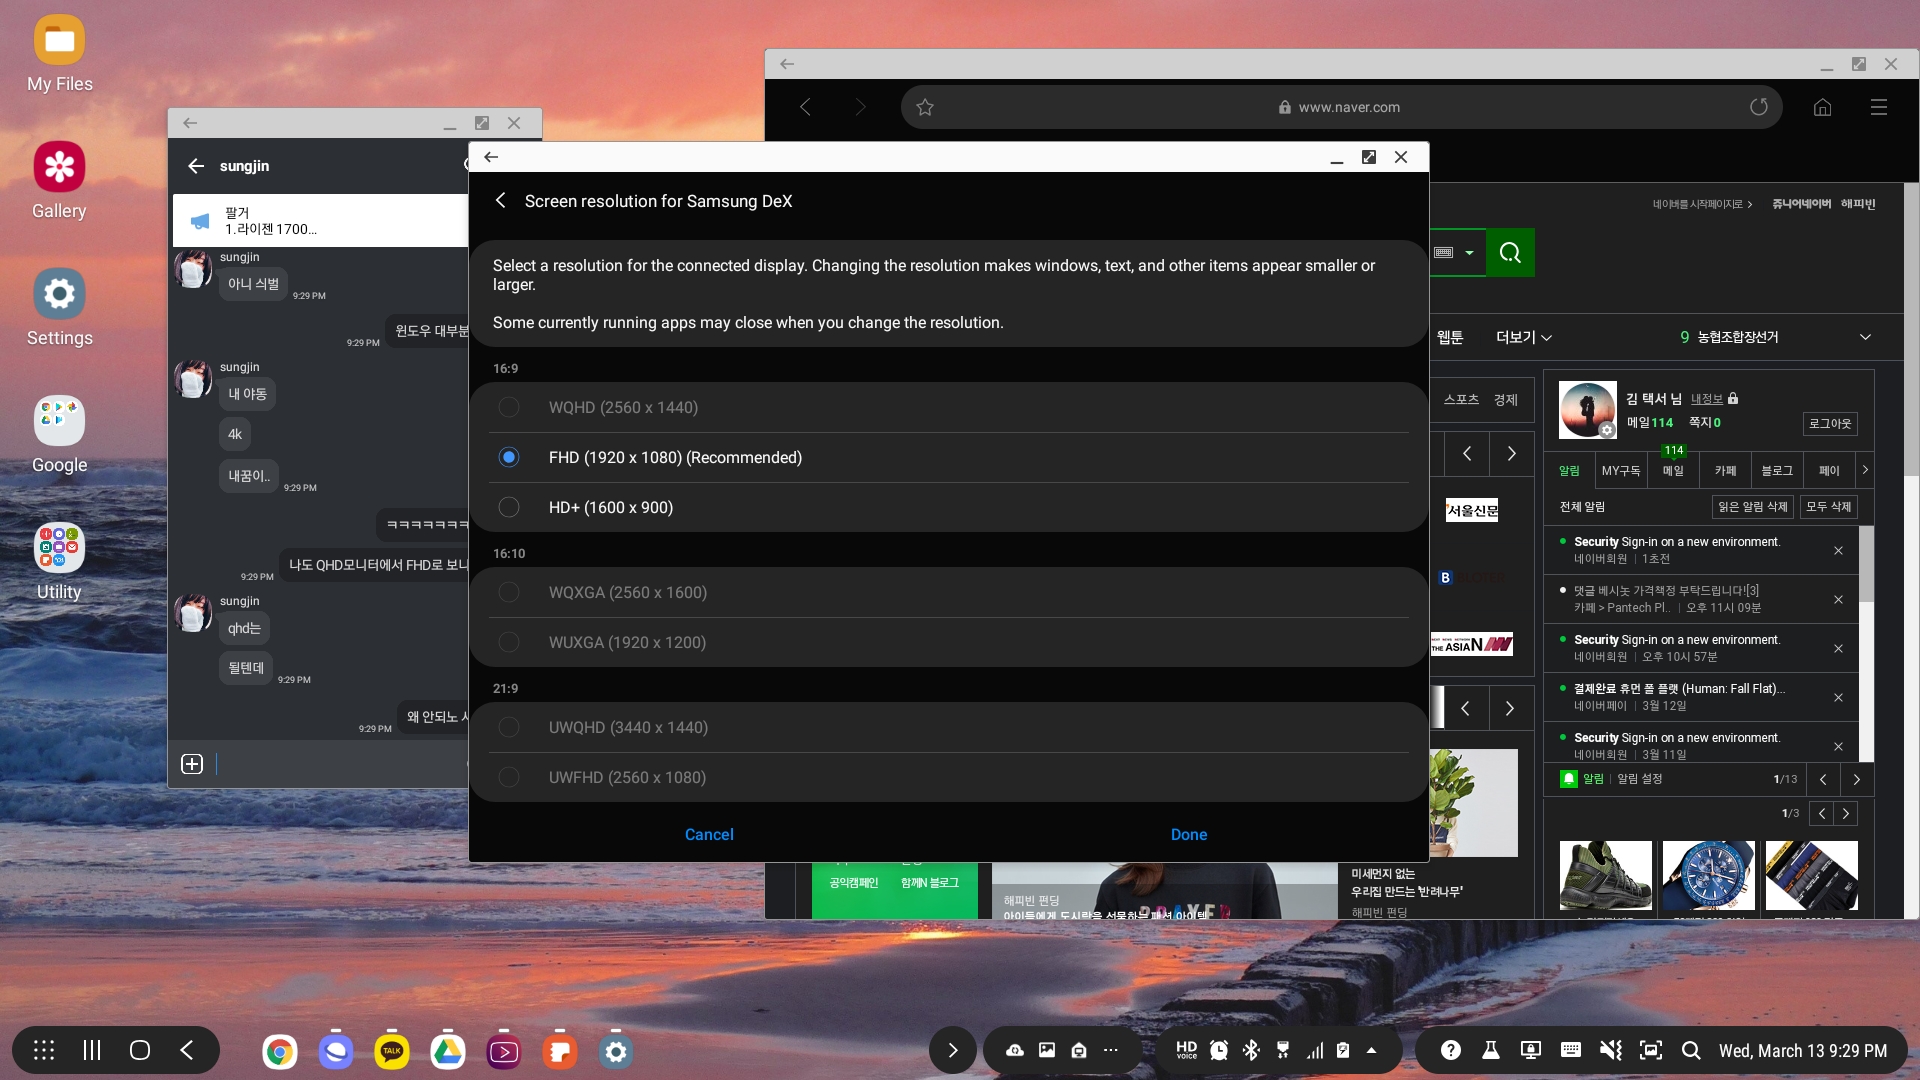The width and height of the screenshot is (1920, 1080).
Task: Select FHD (1920 x 1080) radio option
Action: pos(510,457)
